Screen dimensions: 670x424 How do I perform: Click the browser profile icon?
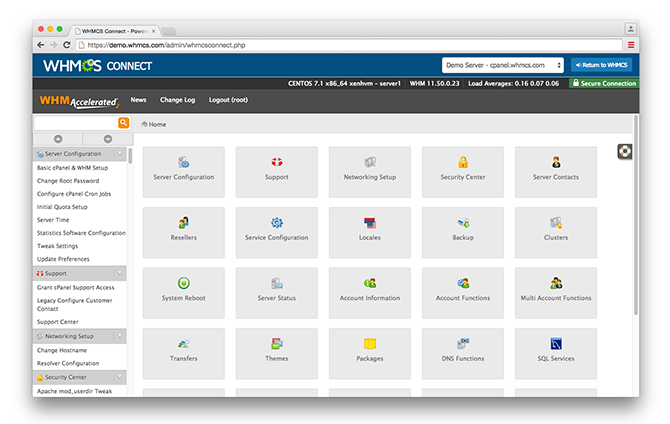point(630,29)
